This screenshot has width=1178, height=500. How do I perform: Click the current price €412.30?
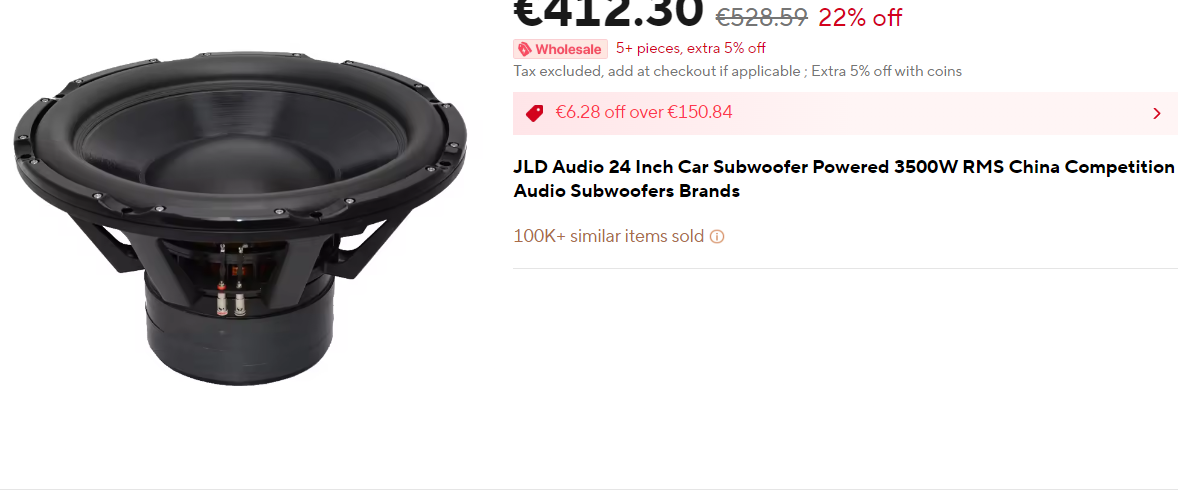(609, 11)
